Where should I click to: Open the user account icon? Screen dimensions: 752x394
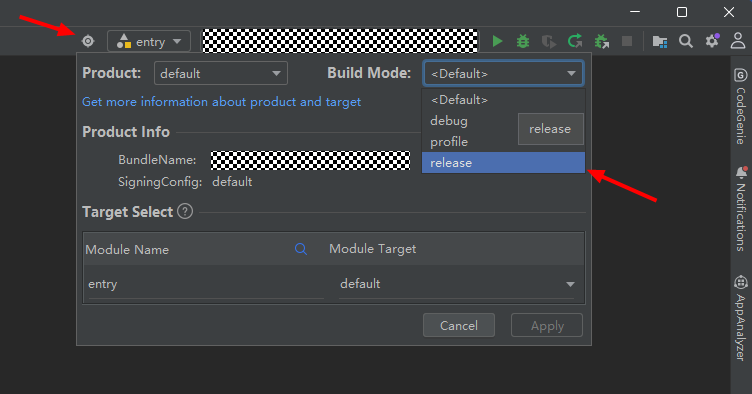tap(738, 41)
